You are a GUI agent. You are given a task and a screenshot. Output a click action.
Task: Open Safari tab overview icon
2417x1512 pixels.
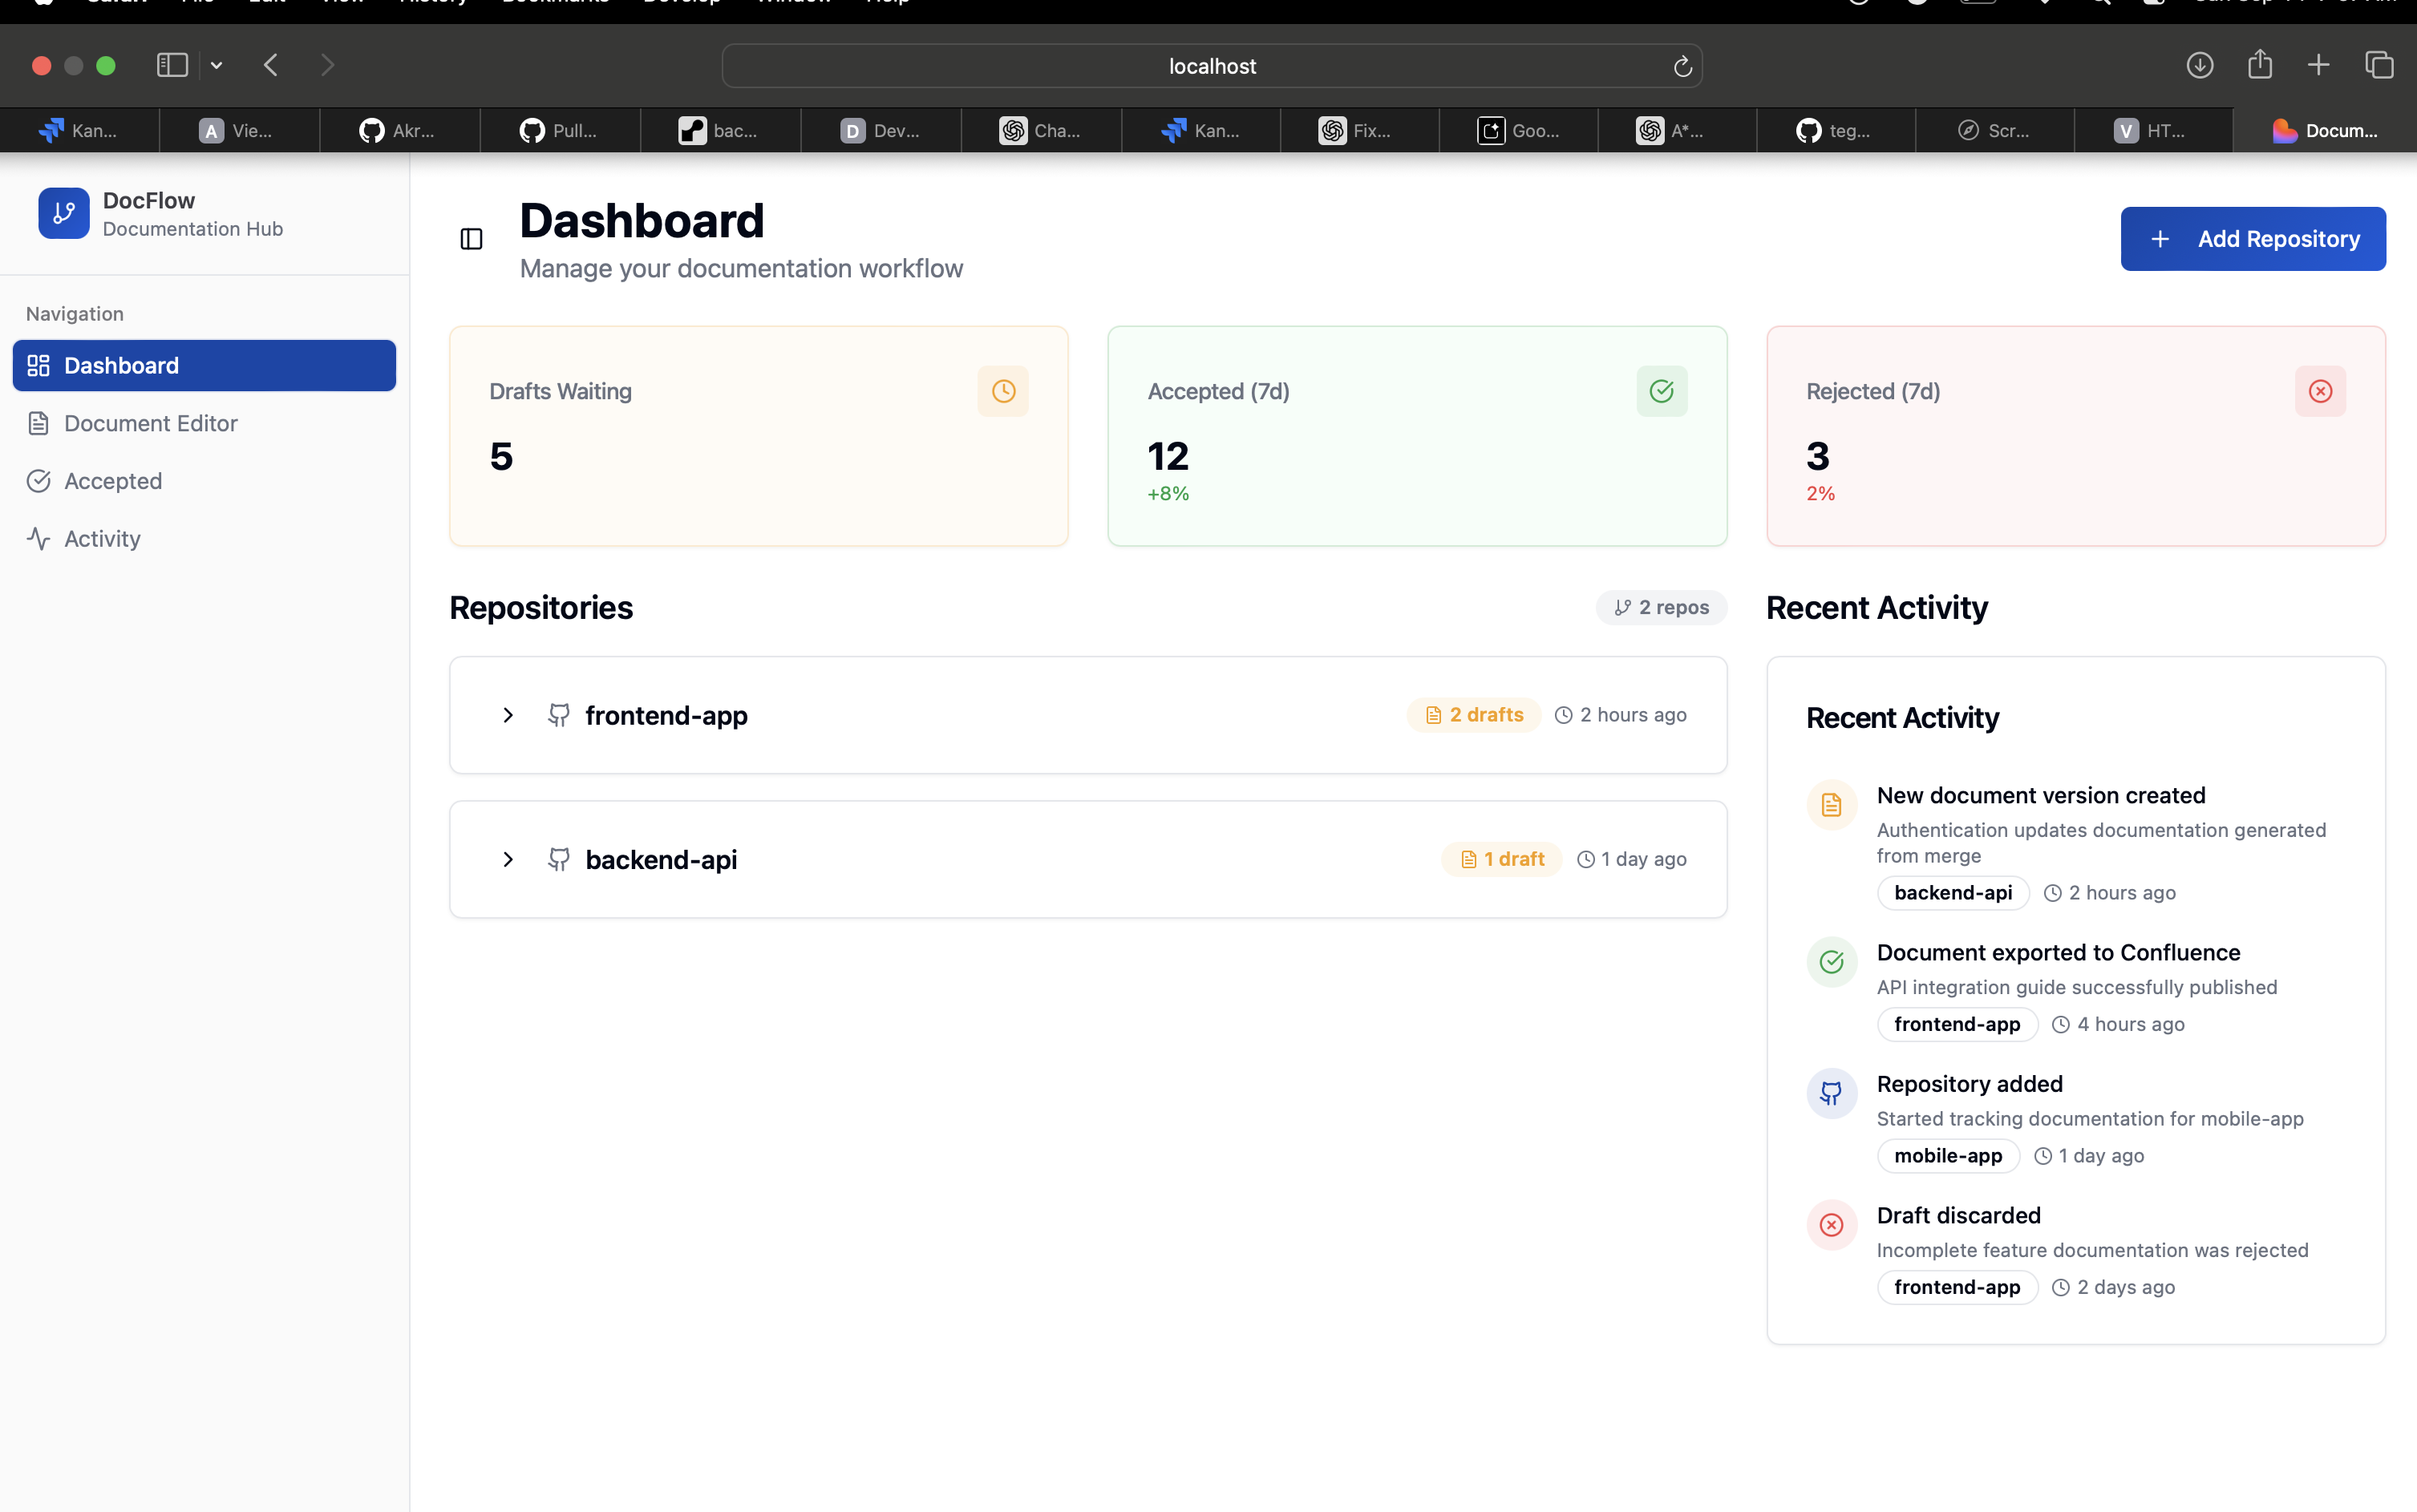click(x=2379, y=66)
